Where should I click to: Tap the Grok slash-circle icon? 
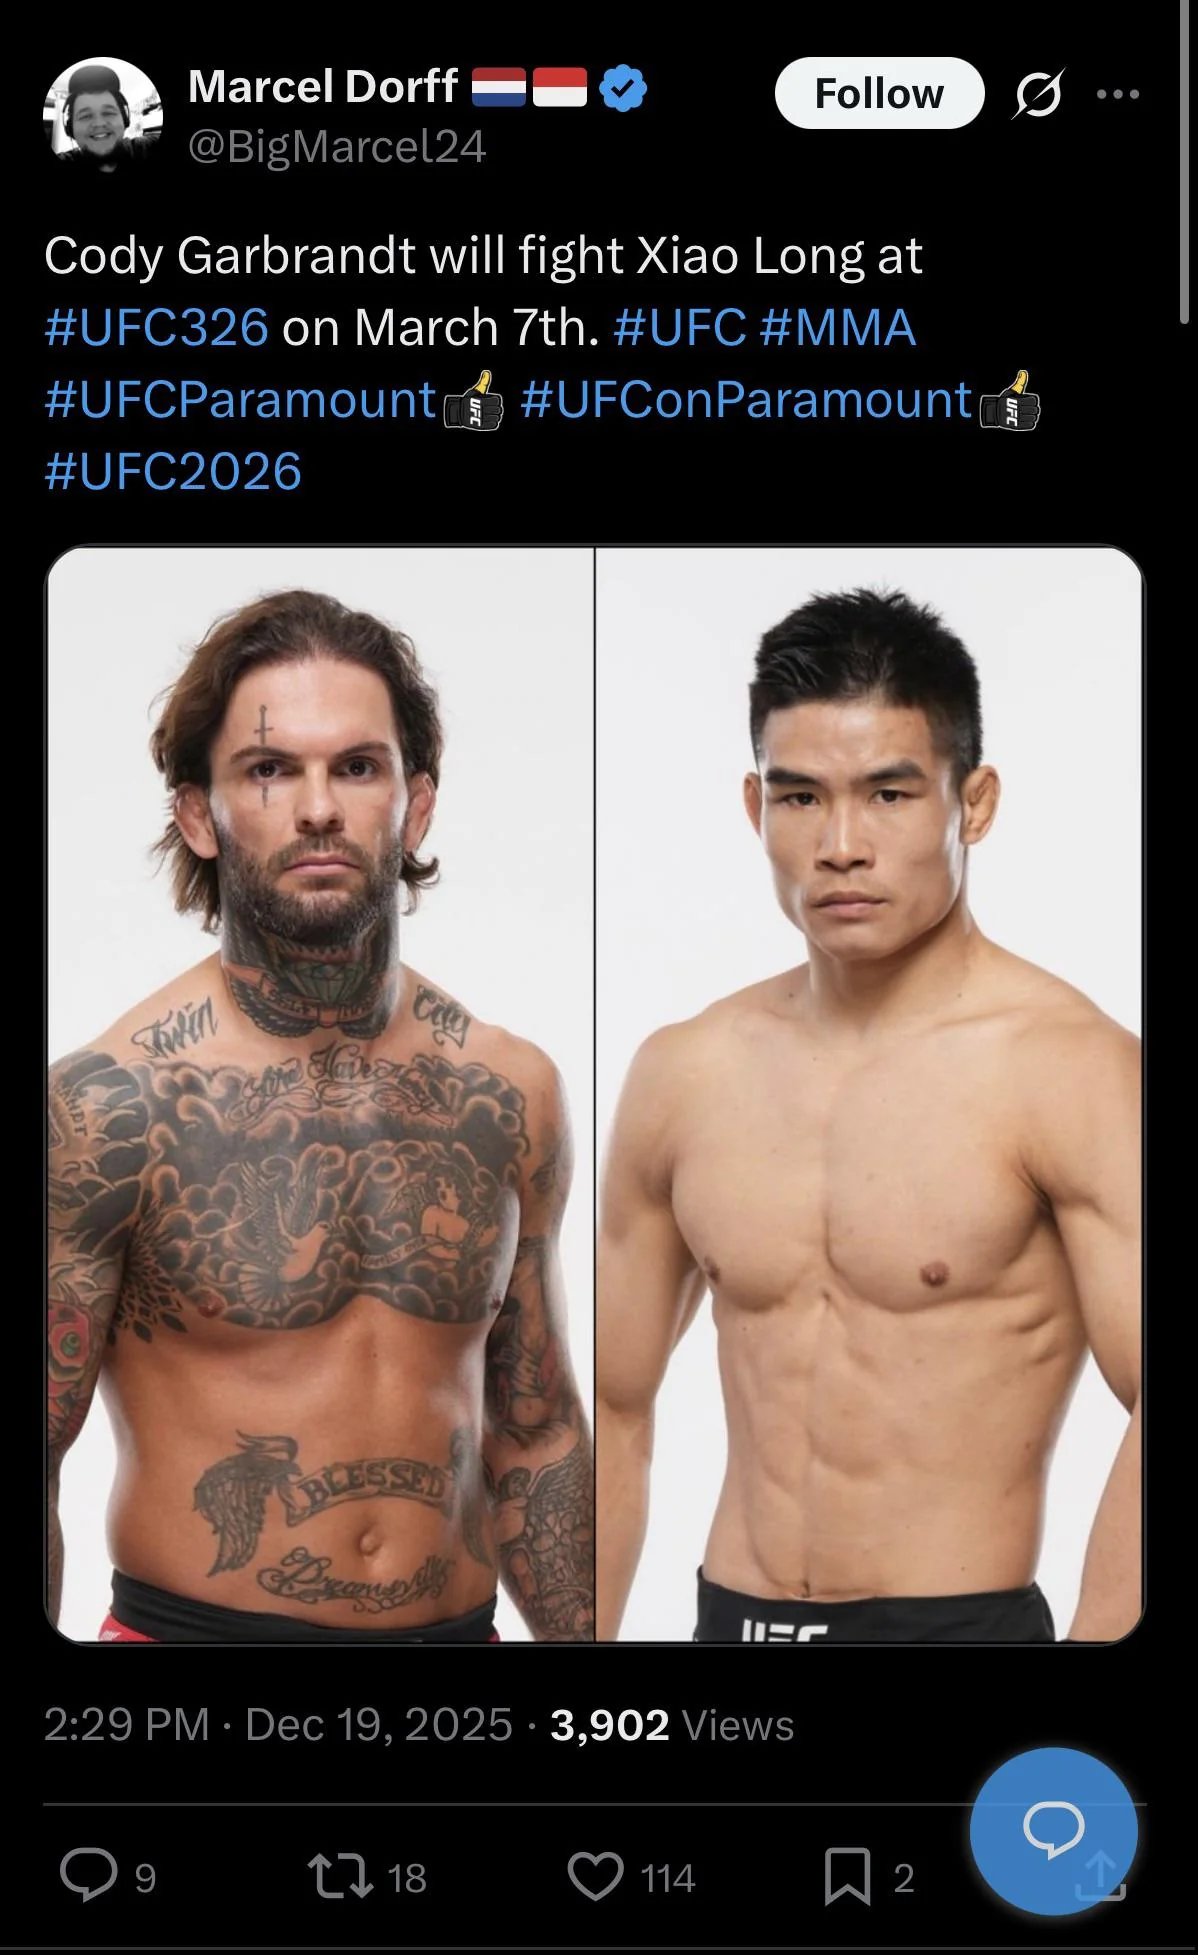[1037, 94]
